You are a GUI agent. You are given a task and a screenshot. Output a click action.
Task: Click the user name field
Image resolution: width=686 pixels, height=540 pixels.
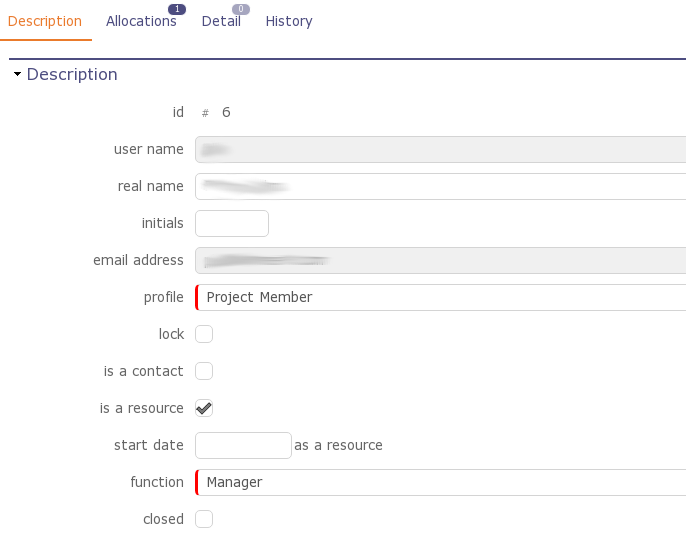[440, 149]
